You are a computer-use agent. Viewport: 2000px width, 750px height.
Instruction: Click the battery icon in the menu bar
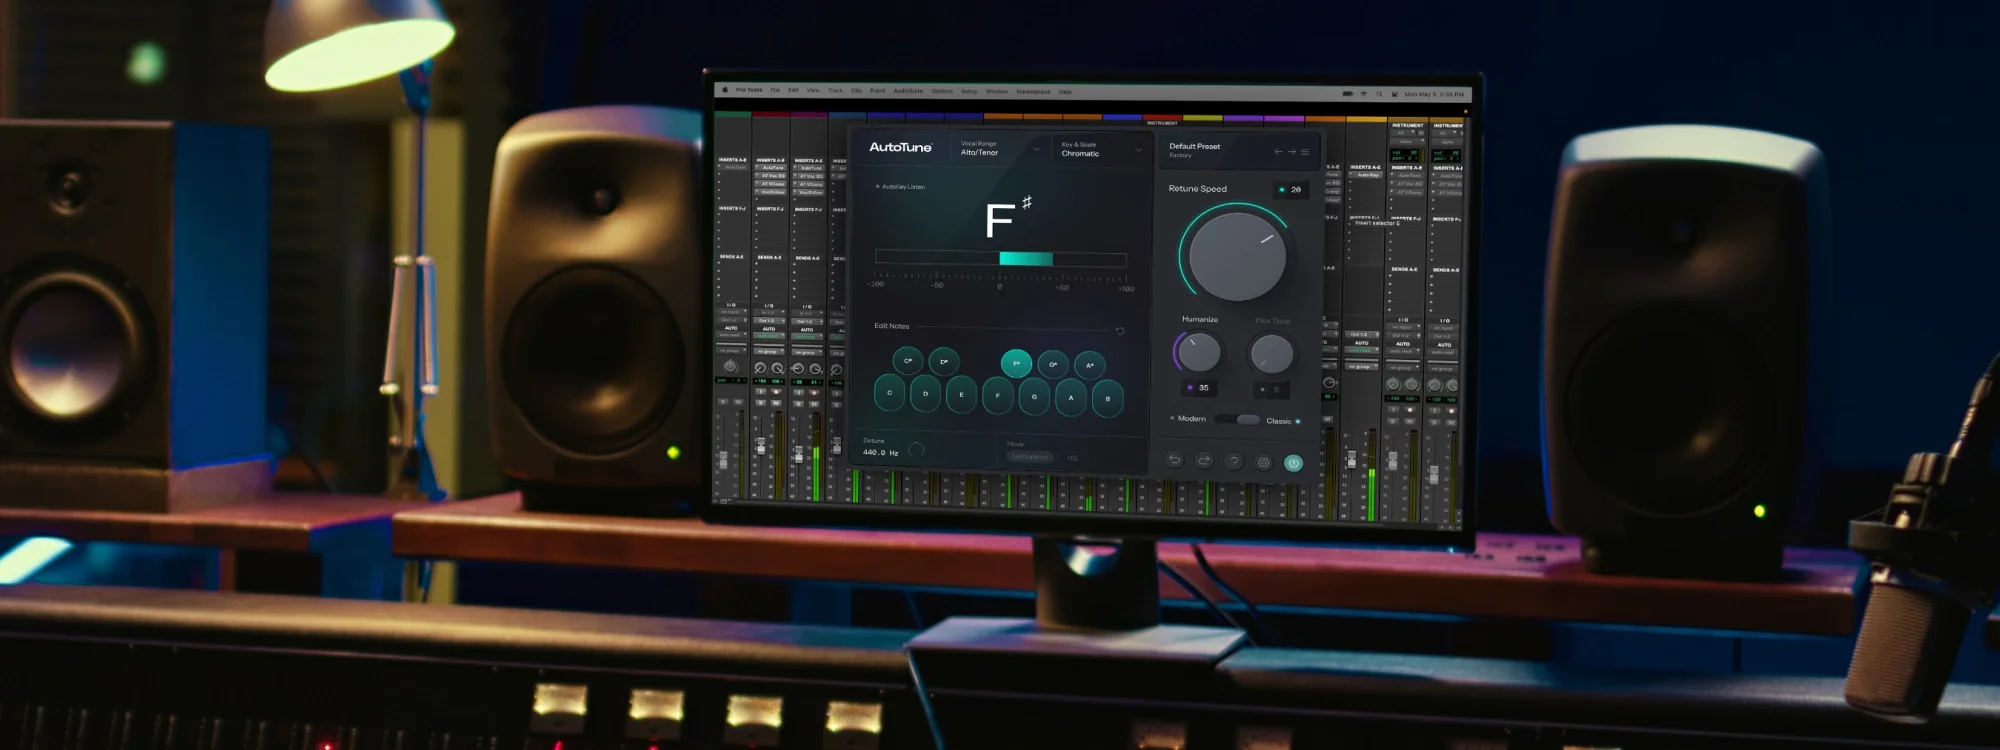pos(1347,93)
